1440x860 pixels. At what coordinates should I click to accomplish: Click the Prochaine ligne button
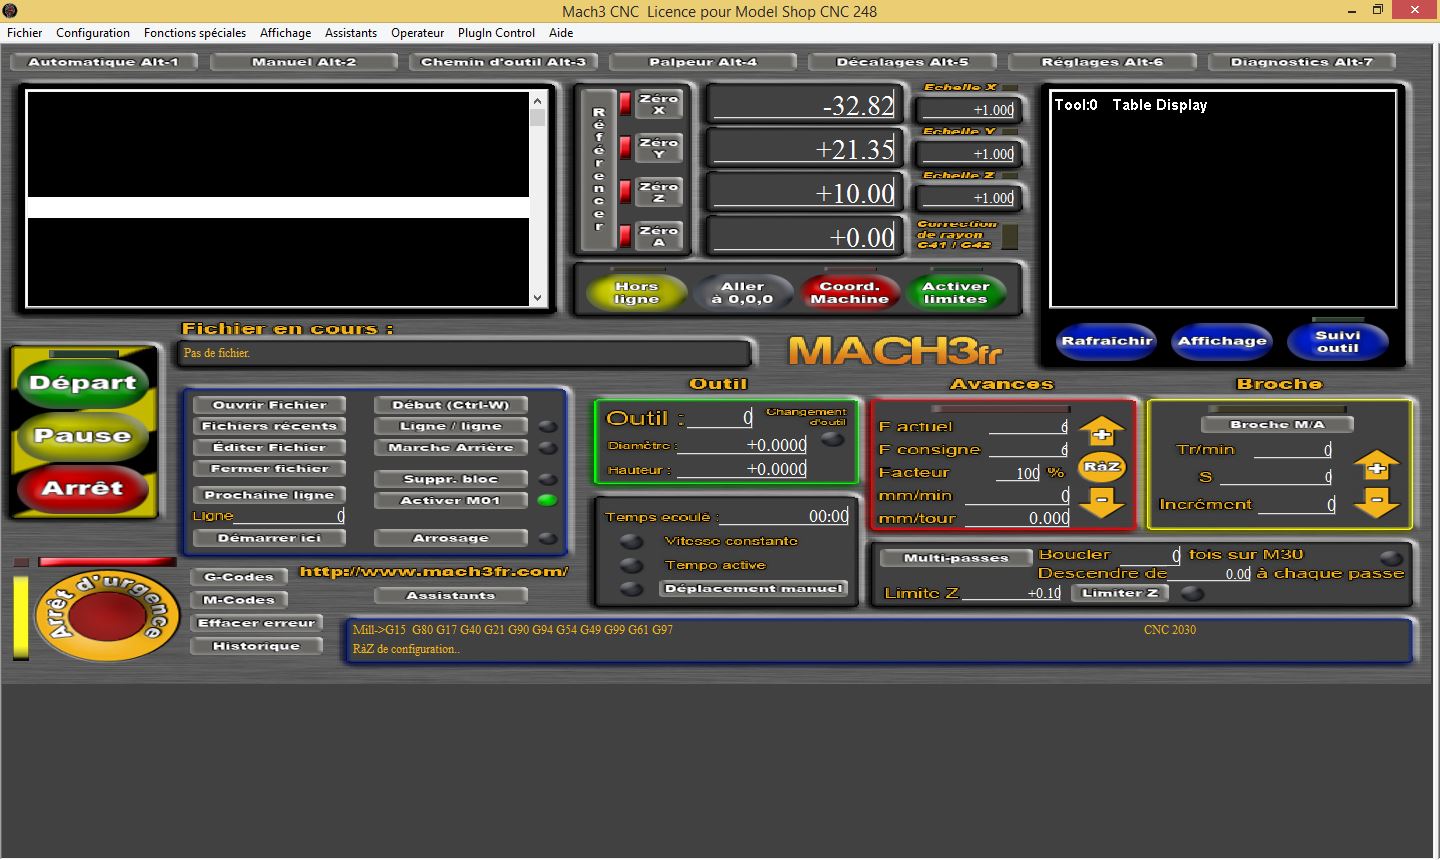[269, 495]
